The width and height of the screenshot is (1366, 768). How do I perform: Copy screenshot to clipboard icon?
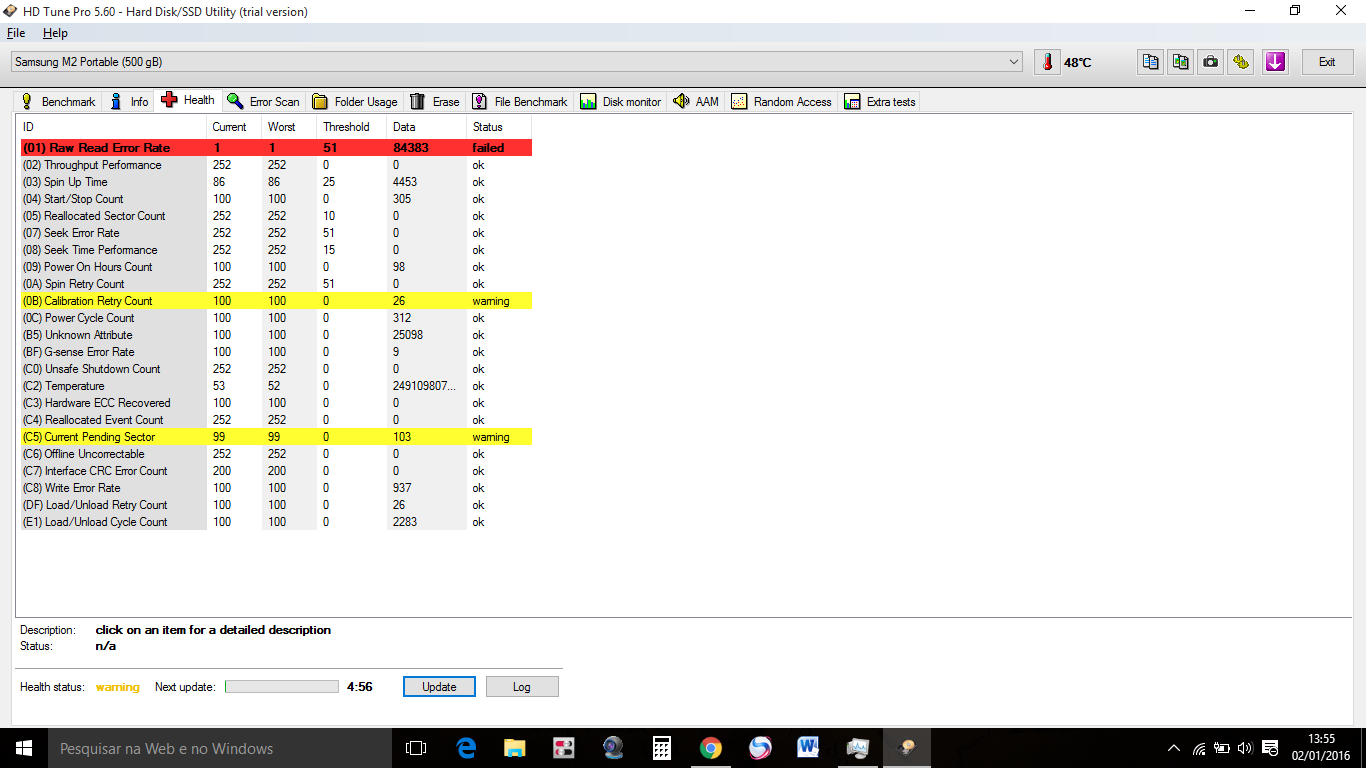(1181, 62)
